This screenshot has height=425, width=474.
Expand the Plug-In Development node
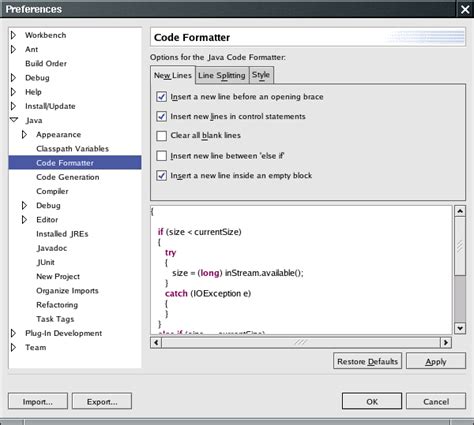13,333
